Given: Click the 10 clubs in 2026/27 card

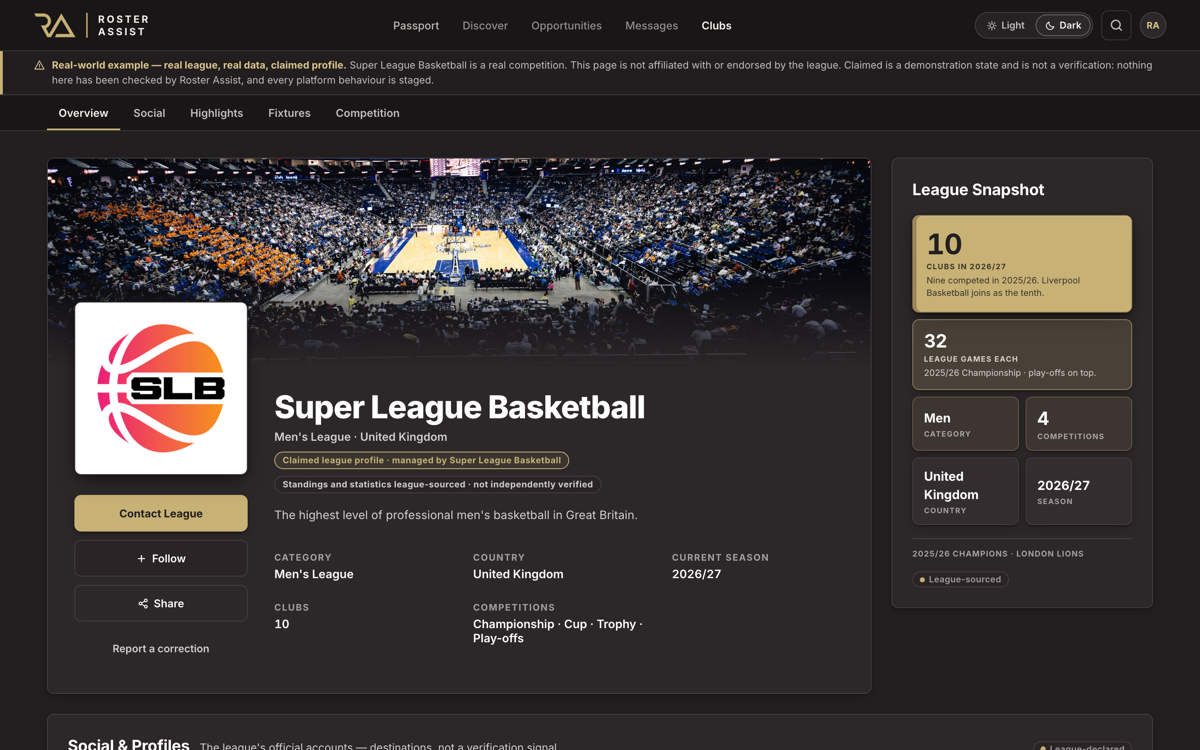Looking at the screenshot, I should pyautogui.click(x=1022, y=264).
